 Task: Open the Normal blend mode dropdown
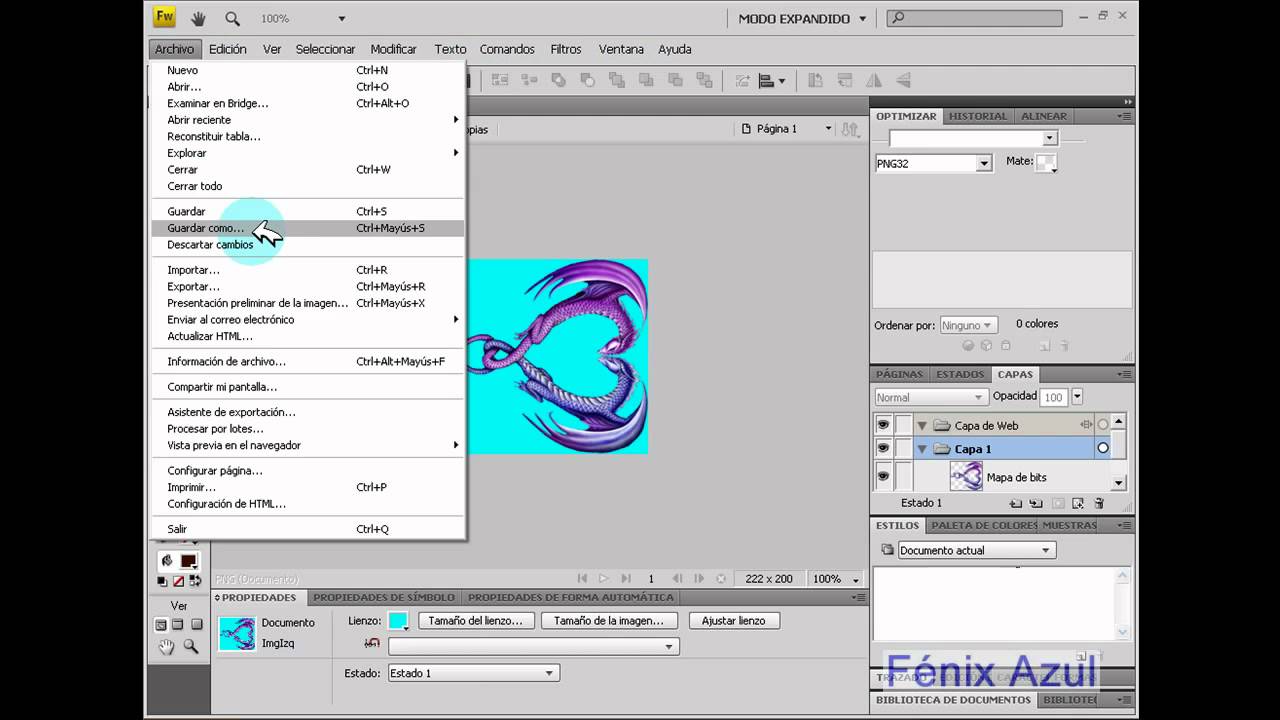tap(929, 397)
